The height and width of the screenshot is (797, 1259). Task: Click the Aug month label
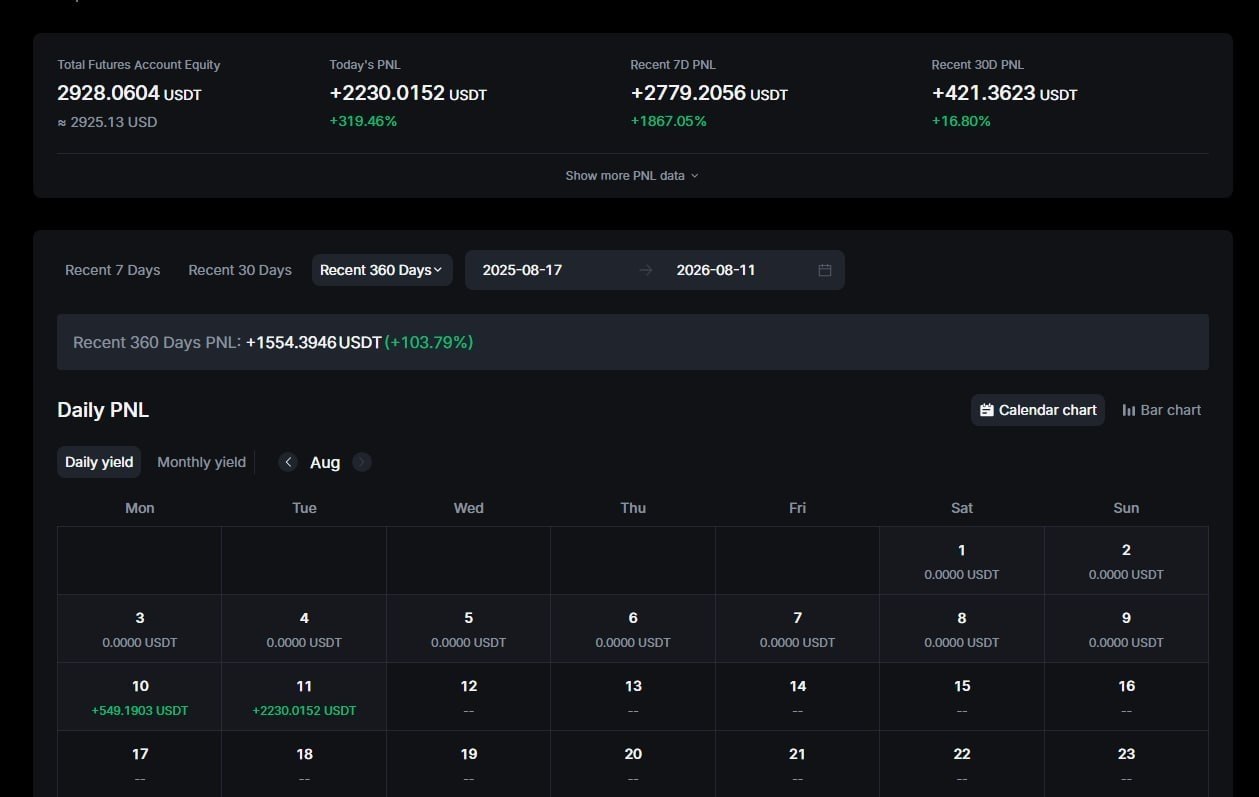(x=325, y=462)
